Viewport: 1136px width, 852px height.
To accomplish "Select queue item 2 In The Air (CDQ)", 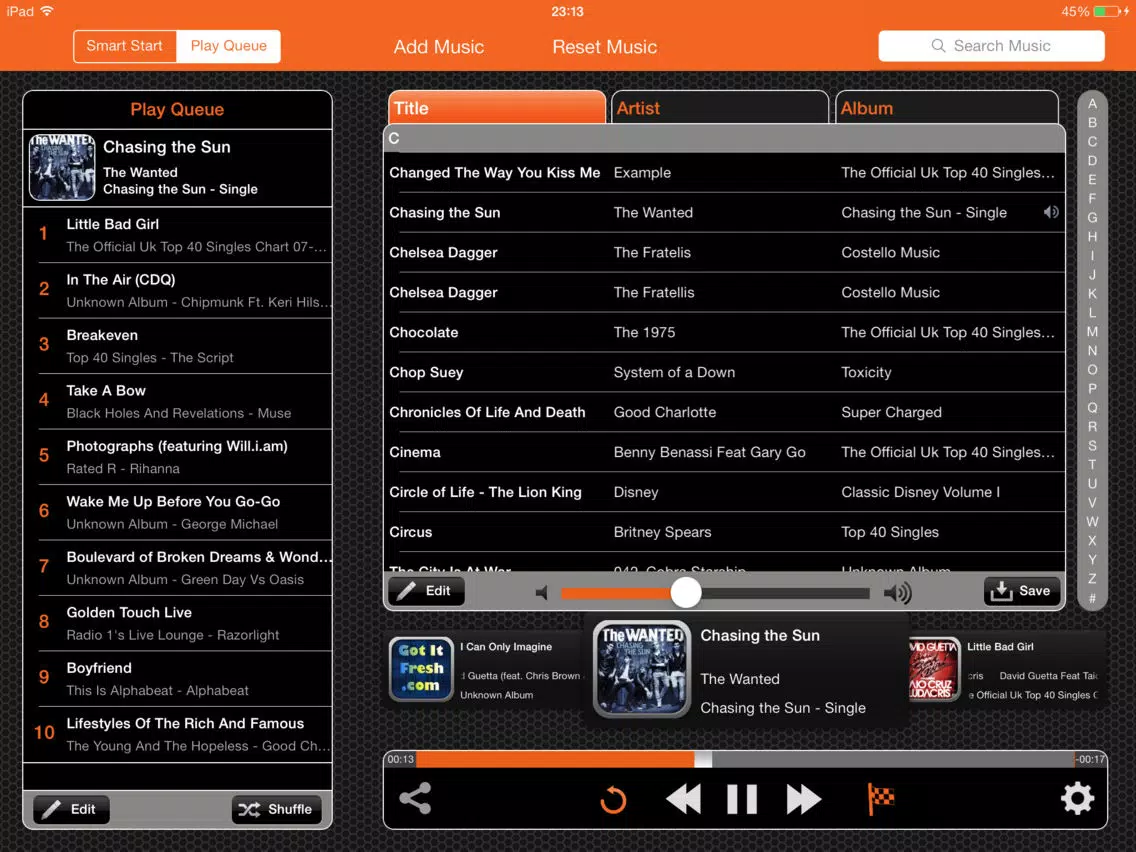I will pyautogui.click(x=178, y=291).
